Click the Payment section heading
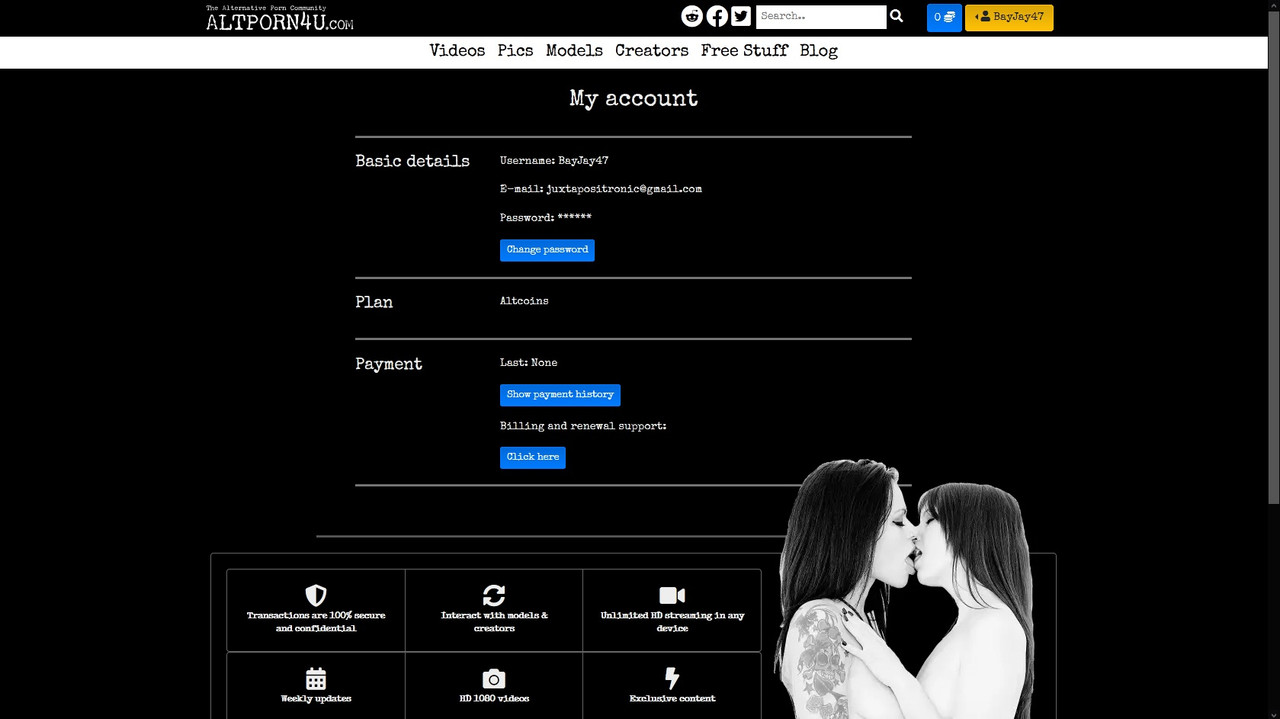The image size is (1280, 719). pos(389,365)
